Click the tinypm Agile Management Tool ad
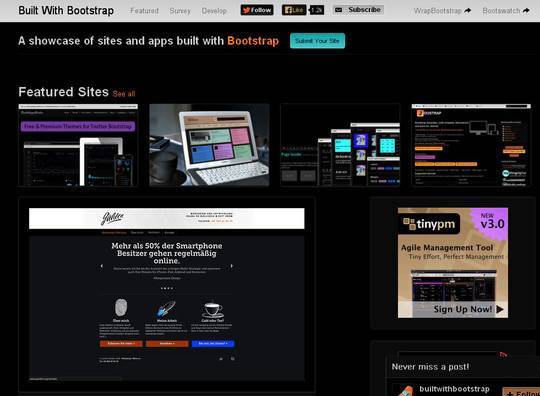This screenshot has width=540, height=396. pos(453,262)
